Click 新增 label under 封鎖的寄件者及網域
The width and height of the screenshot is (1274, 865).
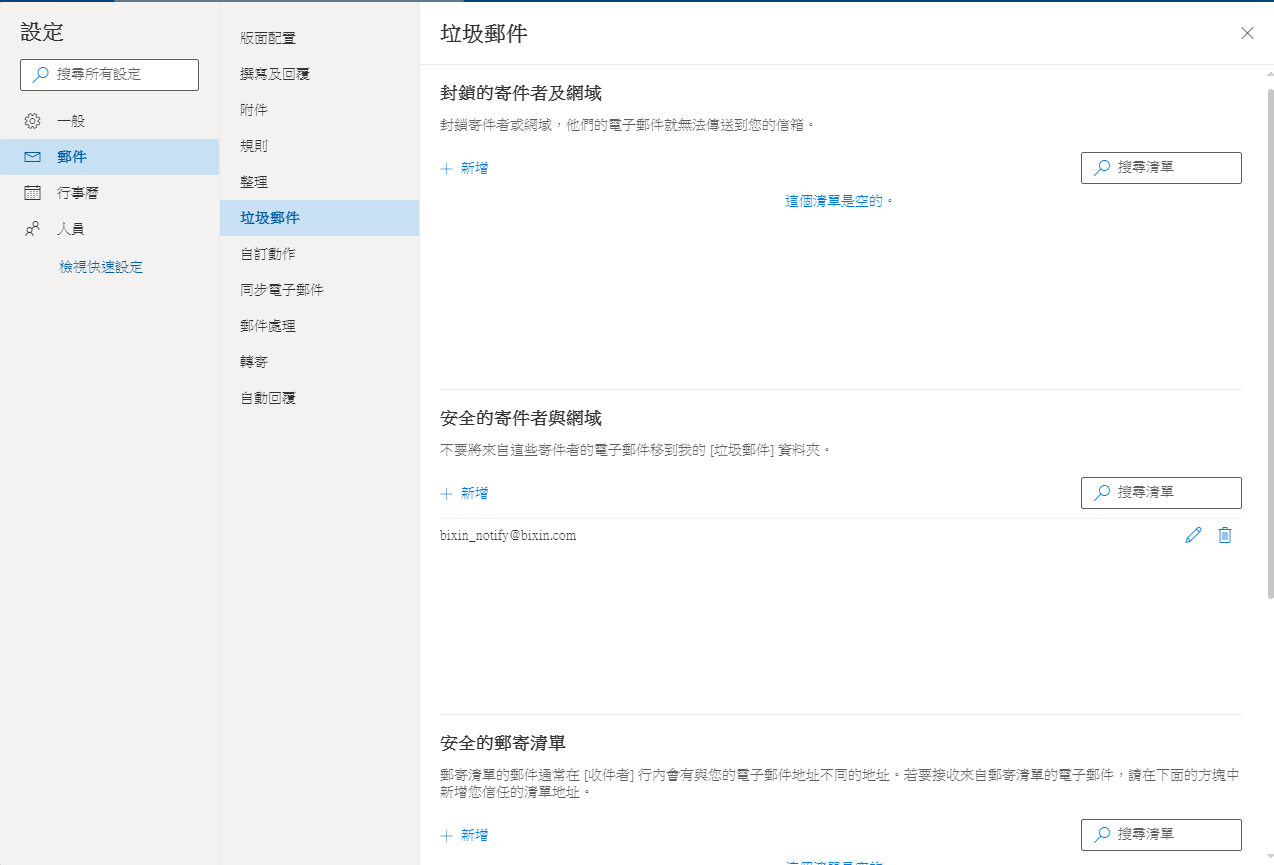click(474, 169)
